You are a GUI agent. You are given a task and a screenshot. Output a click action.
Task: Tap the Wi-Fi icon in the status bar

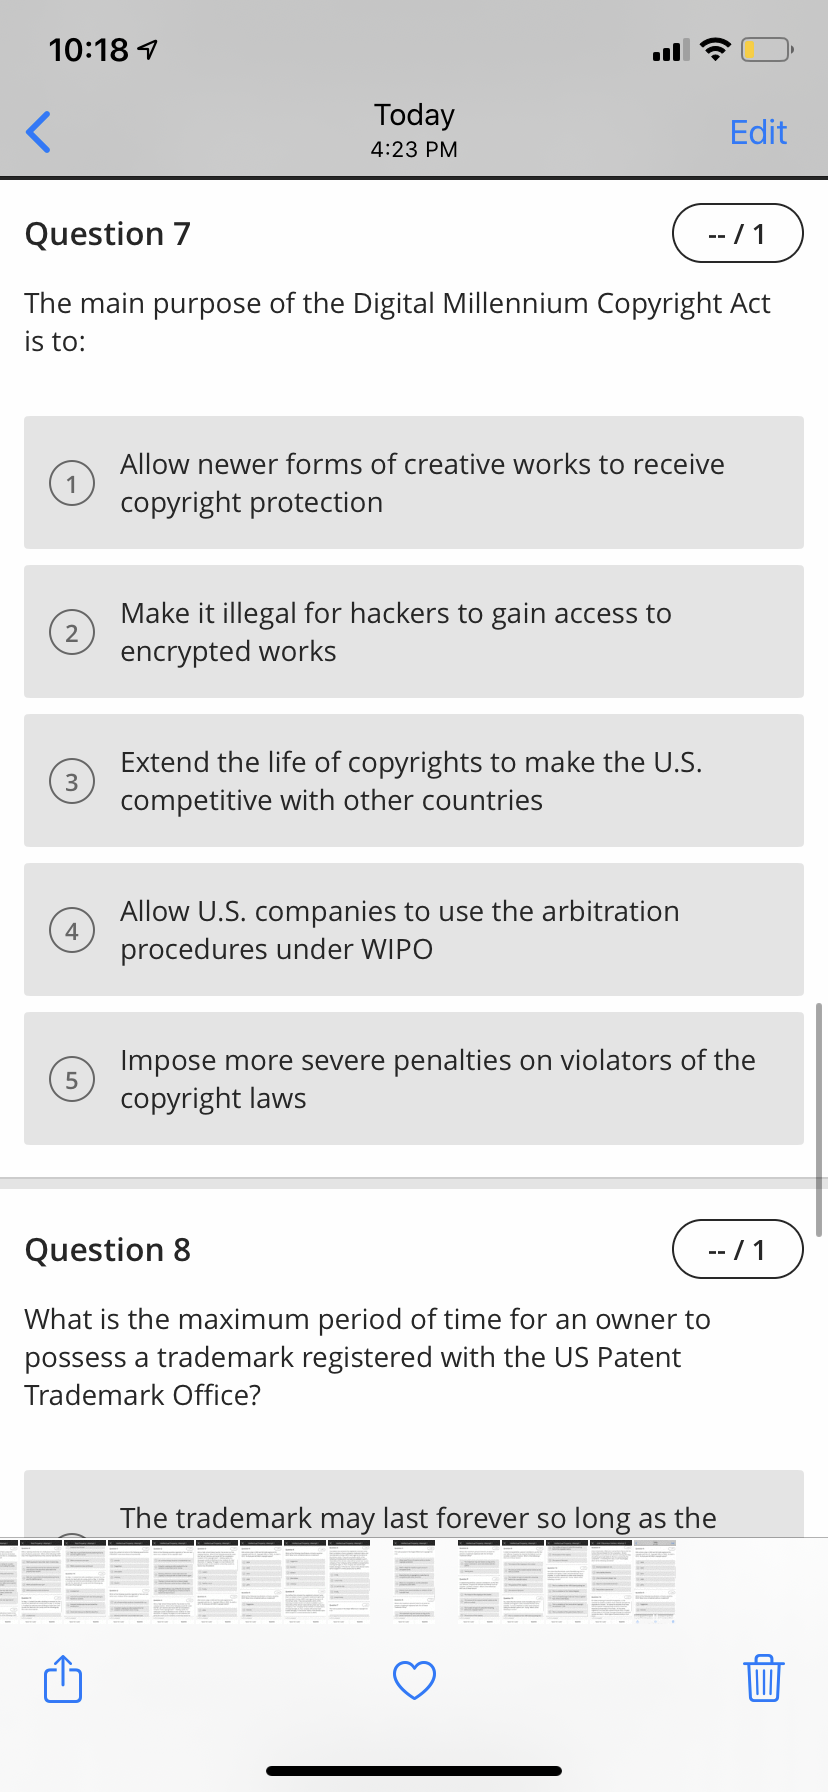point(715,48)
